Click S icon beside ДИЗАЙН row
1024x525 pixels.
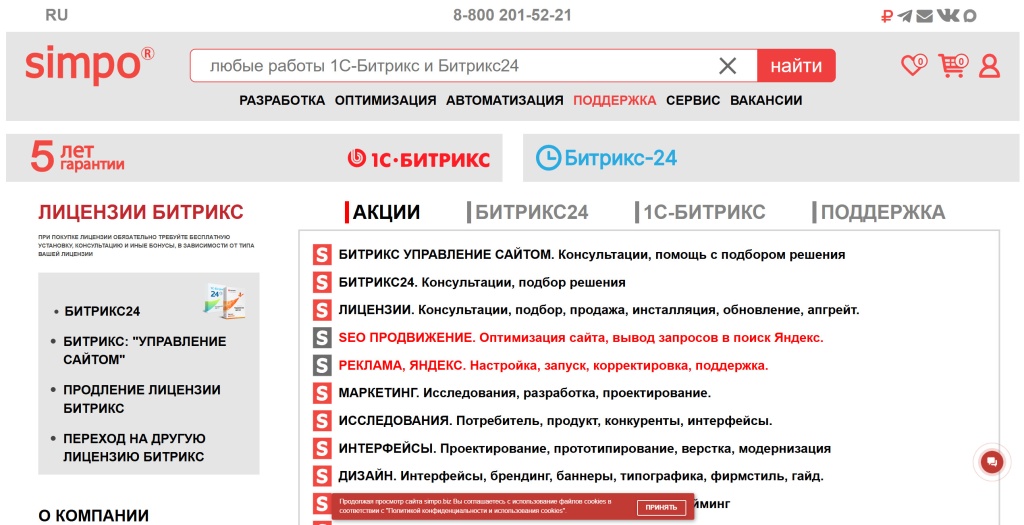(x=322, y=476)
